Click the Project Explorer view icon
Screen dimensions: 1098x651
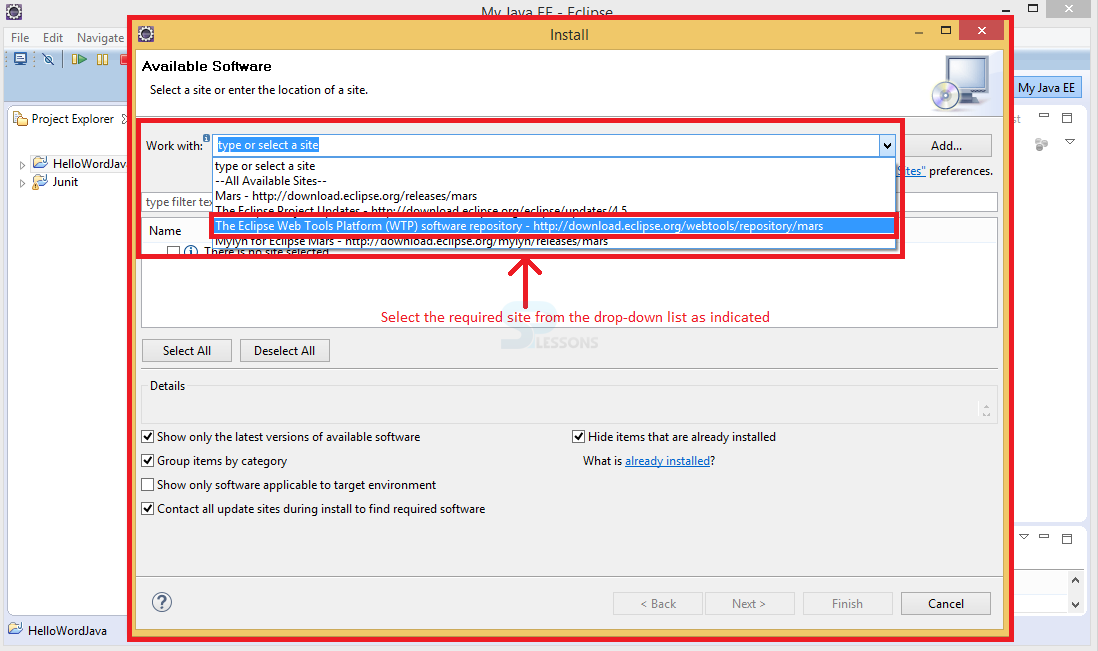[x=20, y=119]
